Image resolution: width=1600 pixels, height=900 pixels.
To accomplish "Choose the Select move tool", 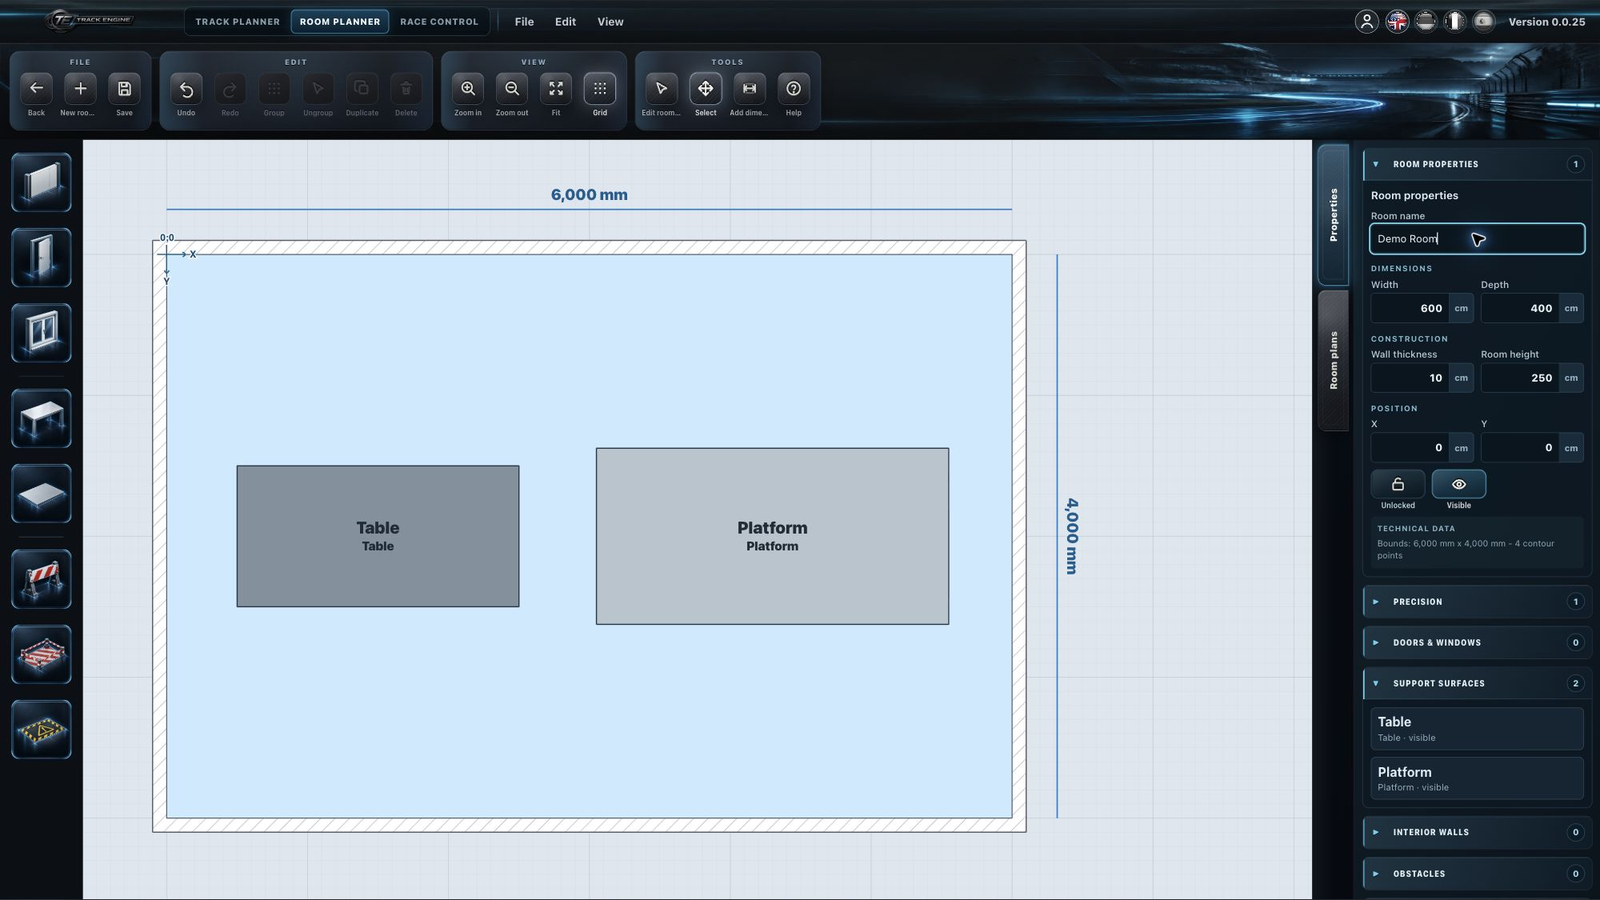I will coord(705,89).
